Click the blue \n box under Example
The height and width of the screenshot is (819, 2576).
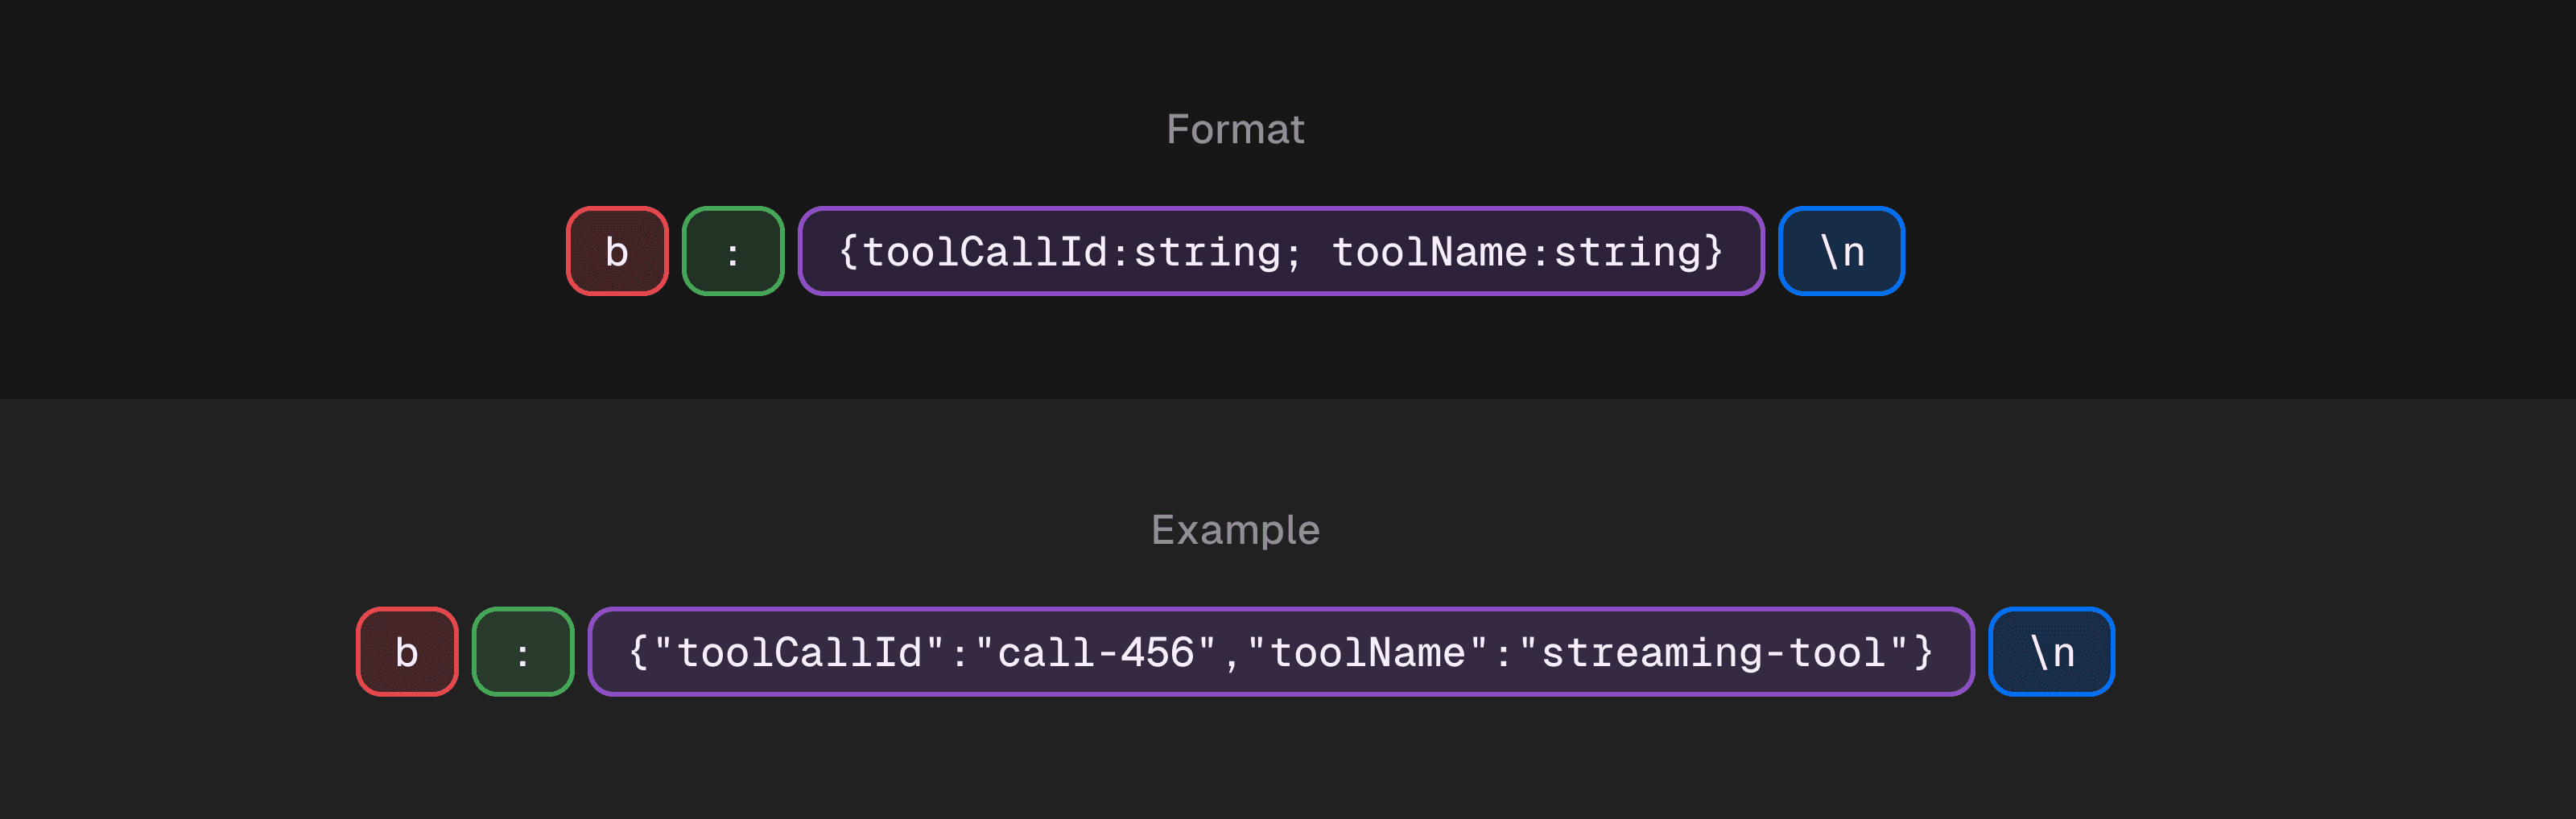pyautogui.click(x=2051, y=652)
